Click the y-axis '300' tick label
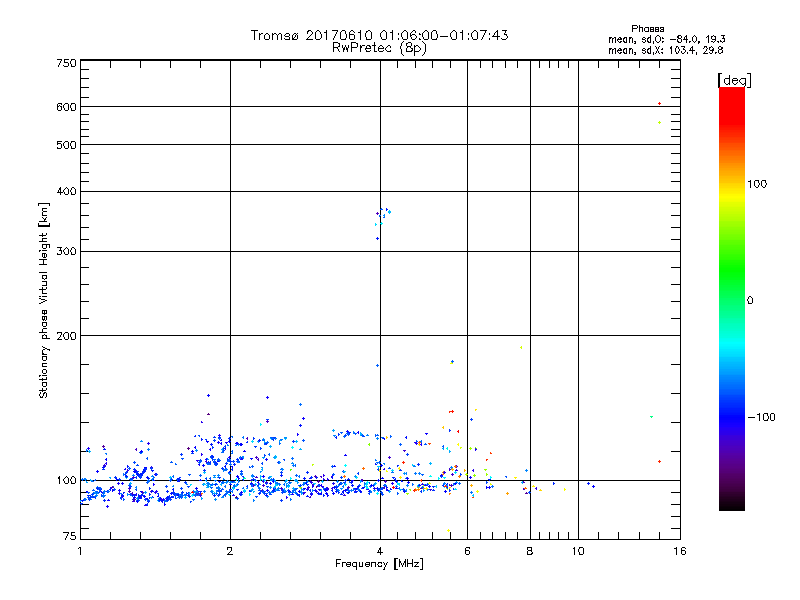The height and width of the screenshot is (600, 800). pos(66,251)
